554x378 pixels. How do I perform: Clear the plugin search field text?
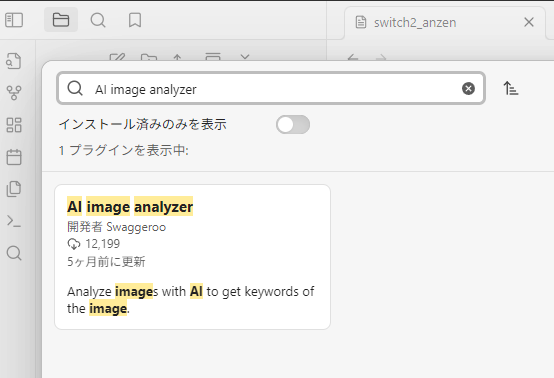468,88
